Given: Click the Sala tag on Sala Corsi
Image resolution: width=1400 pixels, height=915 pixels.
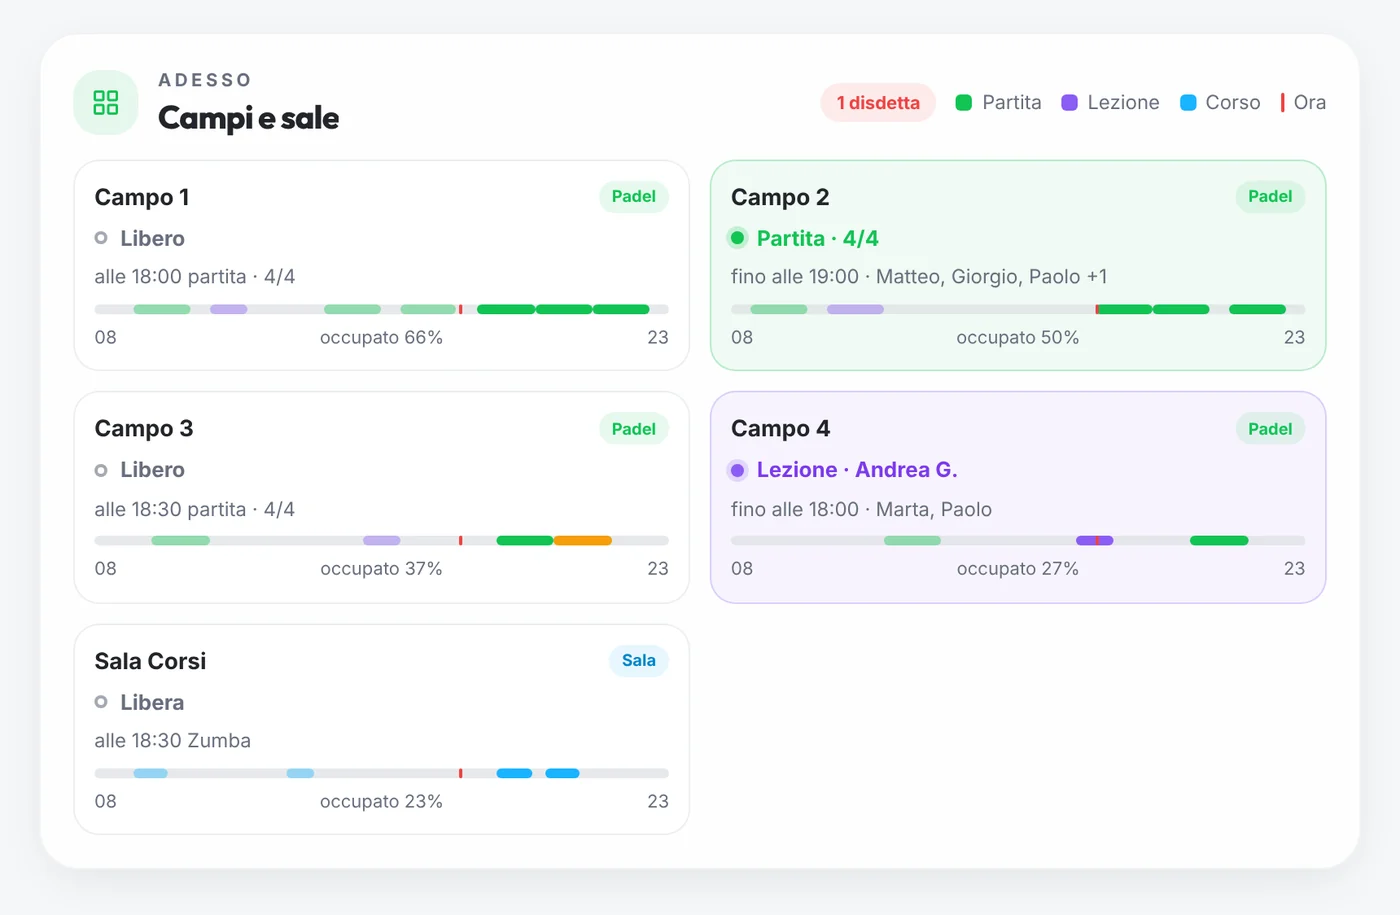Looking at the screenshot, I should tap(639, 660).
